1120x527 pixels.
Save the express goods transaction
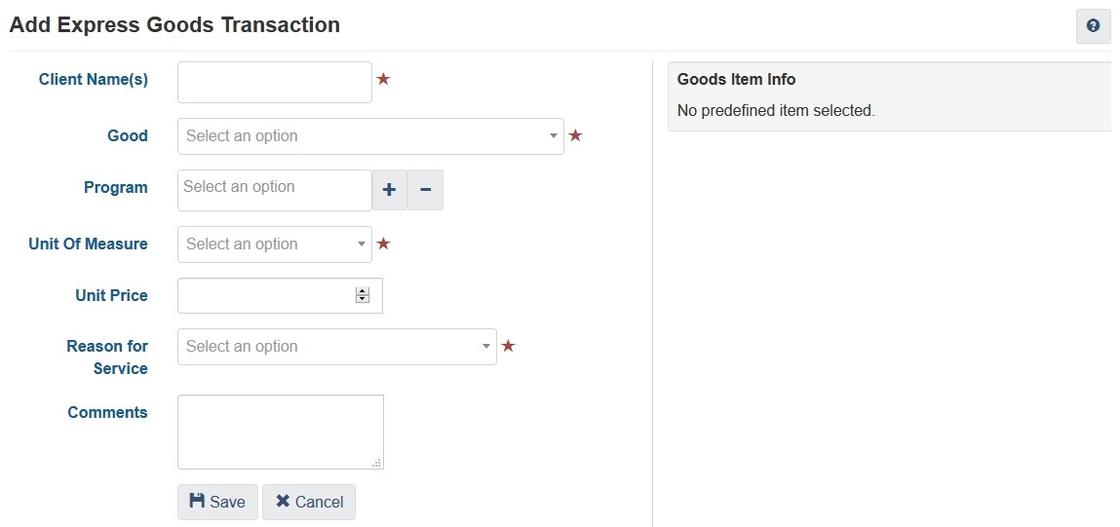218,502
